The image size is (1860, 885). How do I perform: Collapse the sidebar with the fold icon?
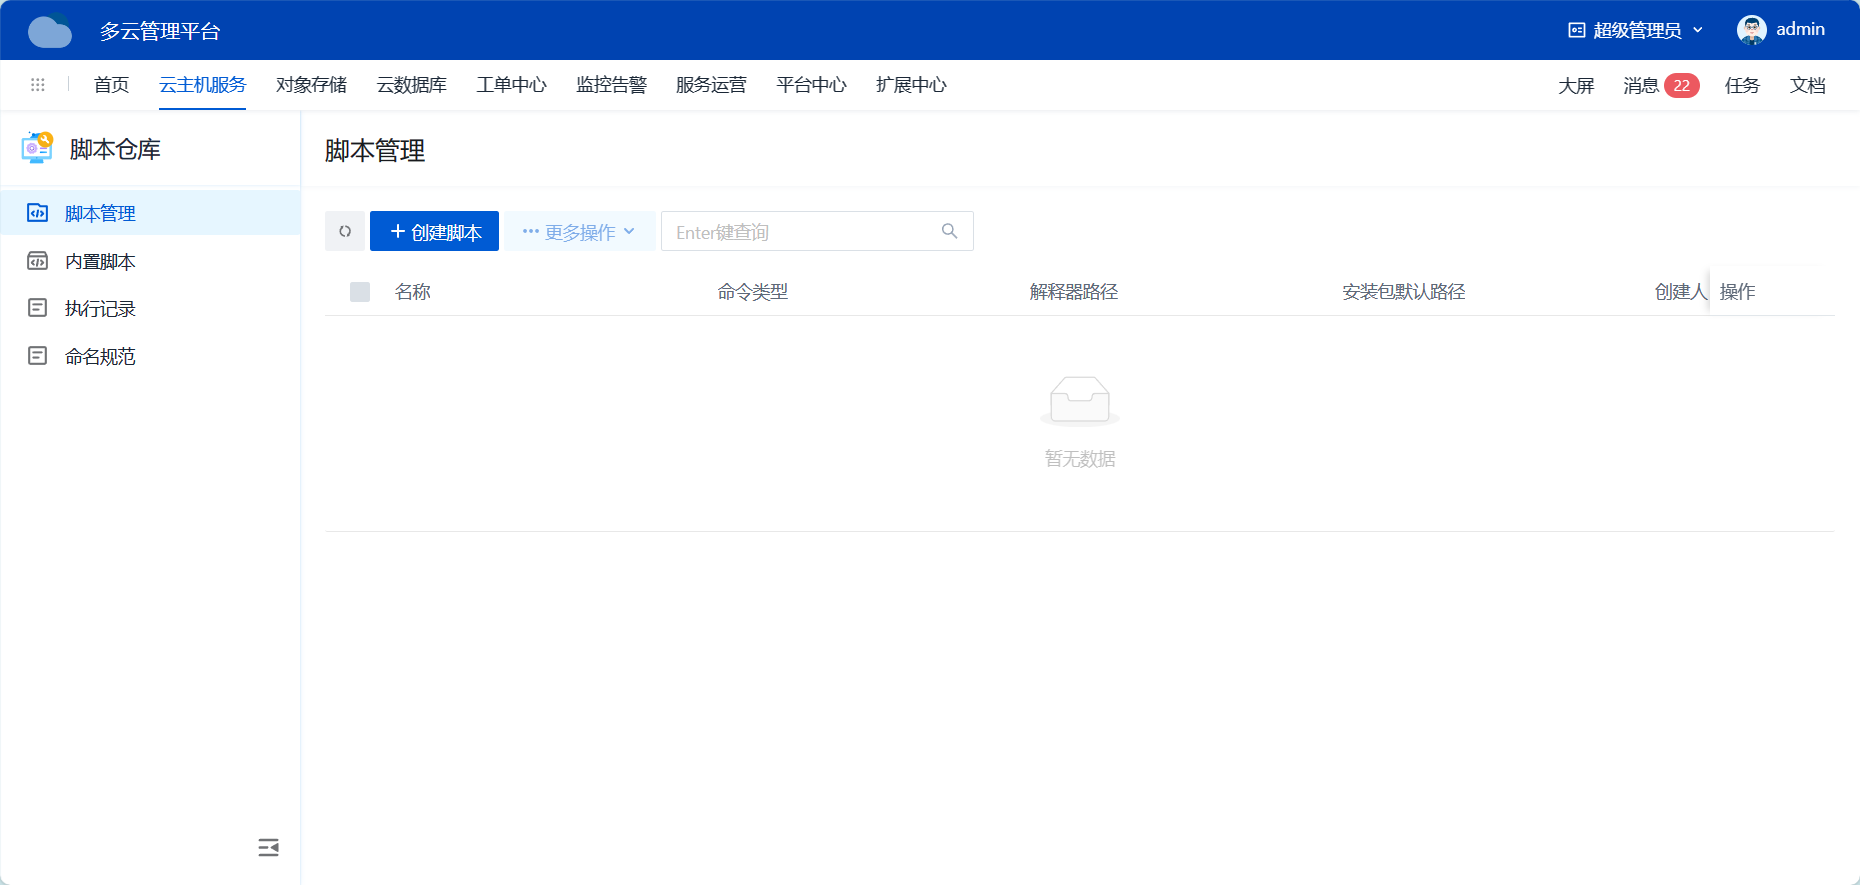[x=268, y=847]
